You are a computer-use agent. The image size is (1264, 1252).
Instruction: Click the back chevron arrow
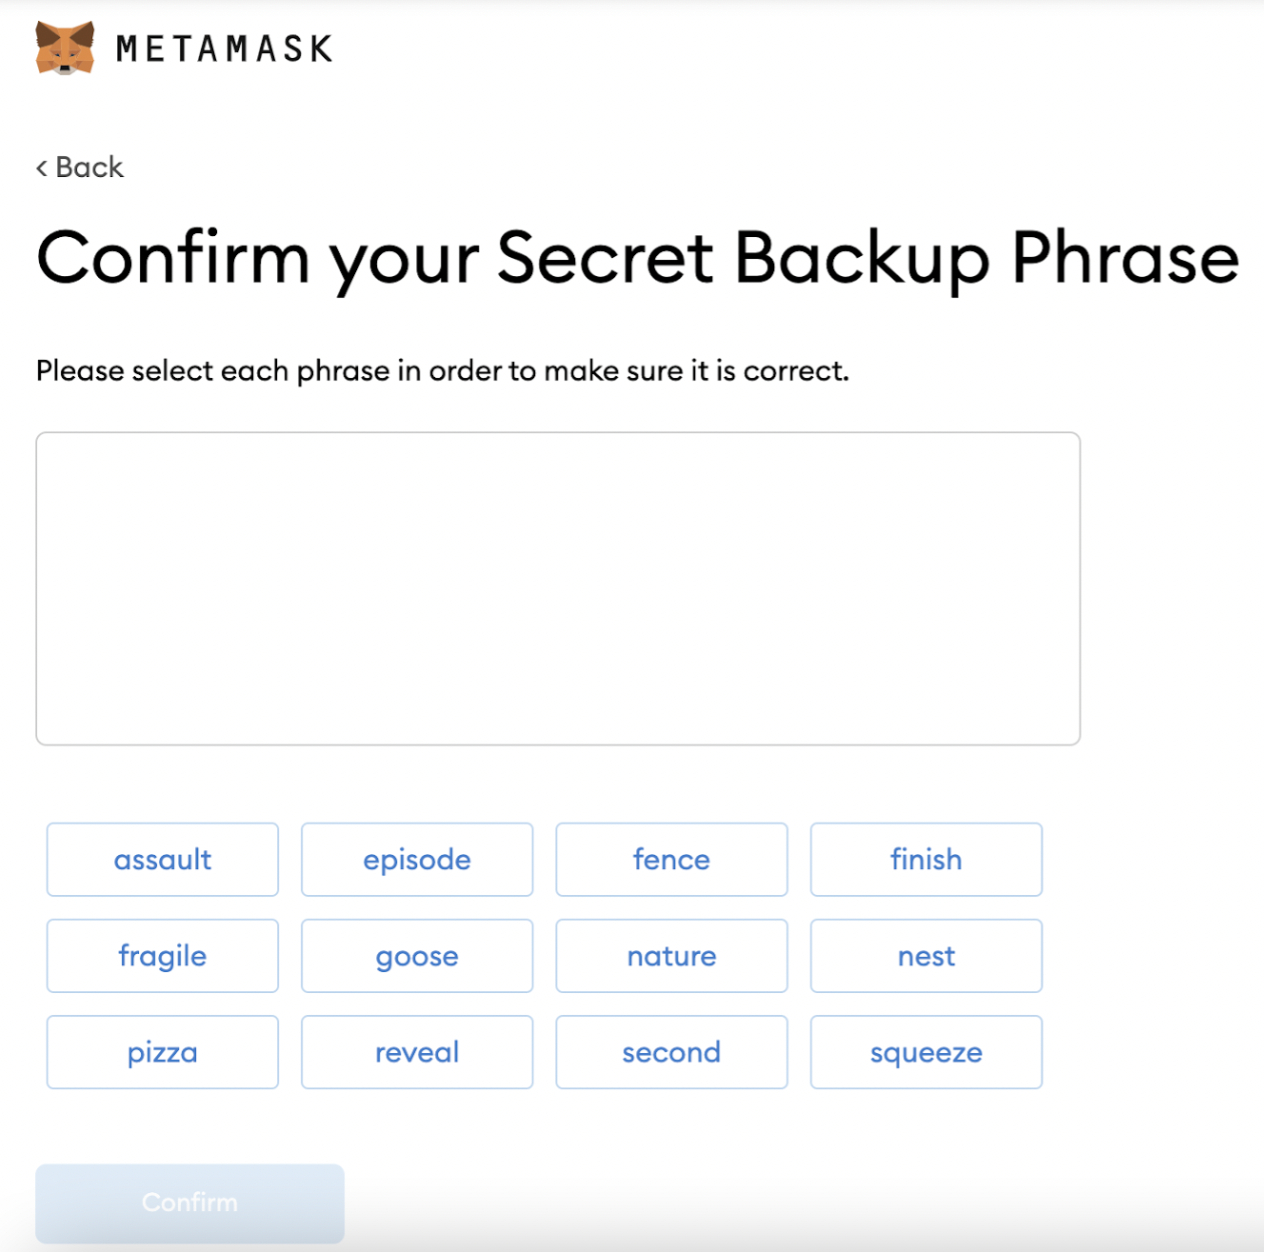(42, 168)
